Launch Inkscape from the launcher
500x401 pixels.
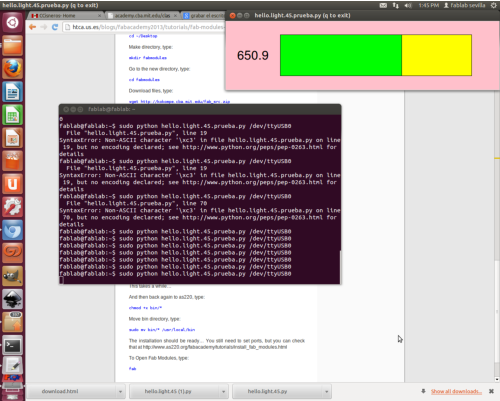12,299
